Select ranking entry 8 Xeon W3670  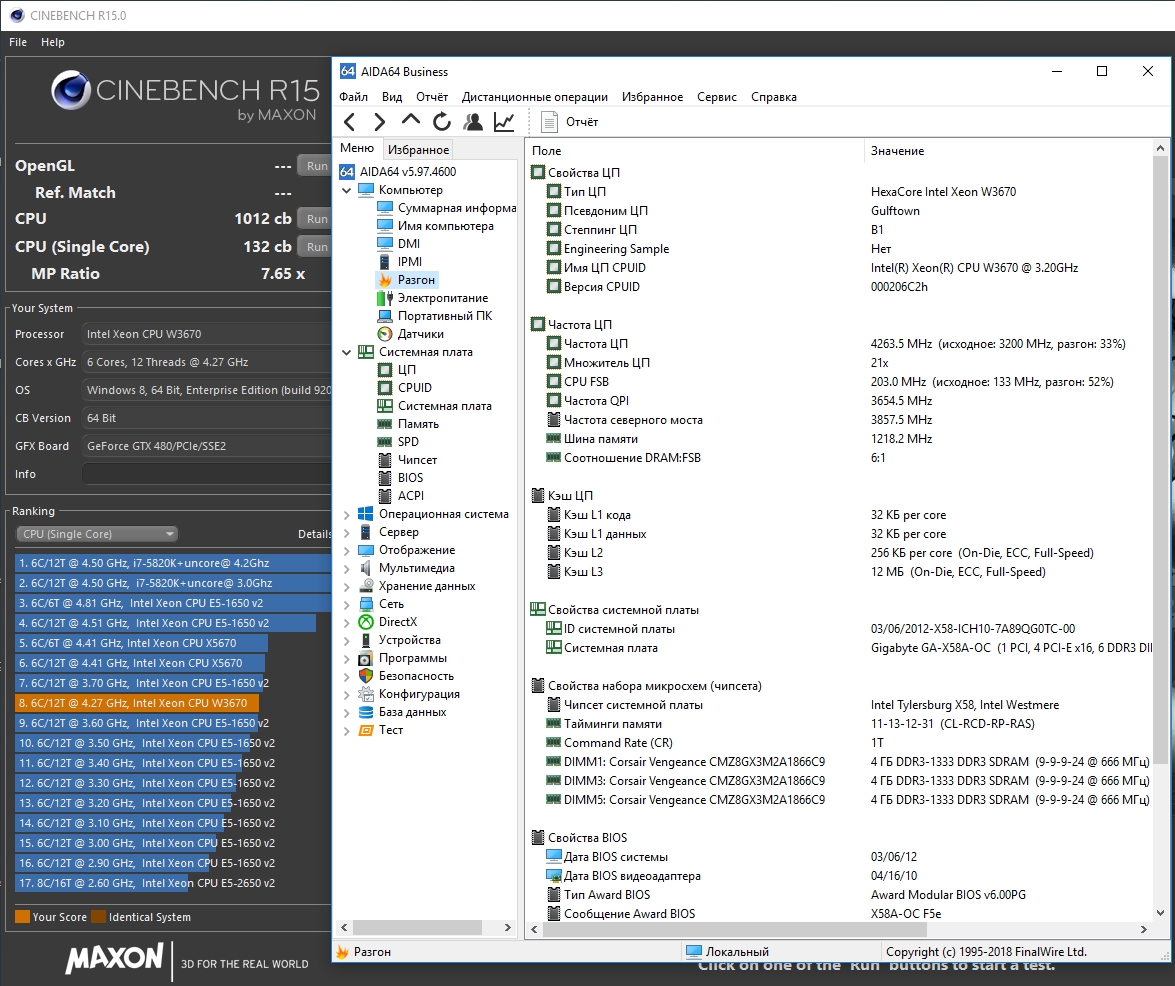(x=136, y=703)
